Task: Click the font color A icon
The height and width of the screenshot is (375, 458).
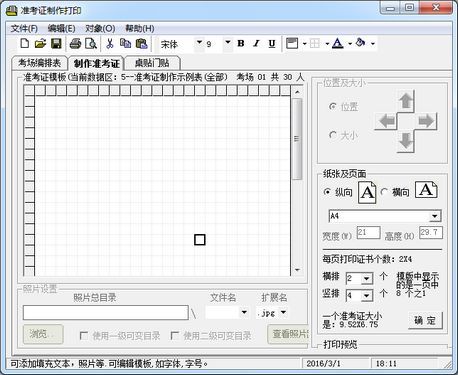Action: [338, 43]
